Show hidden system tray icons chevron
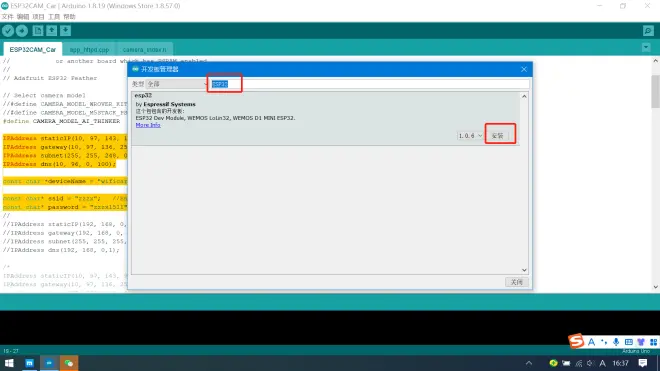 (529, 363)
